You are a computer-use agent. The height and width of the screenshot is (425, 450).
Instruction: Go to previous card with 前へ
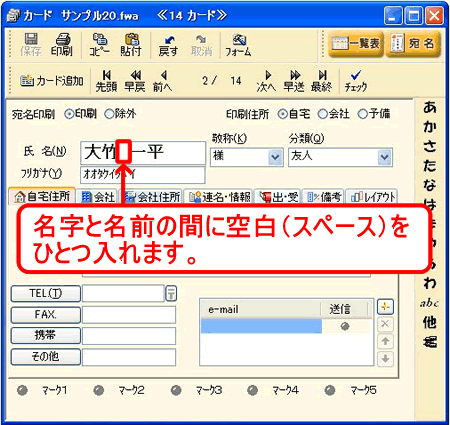coord(163,81)
